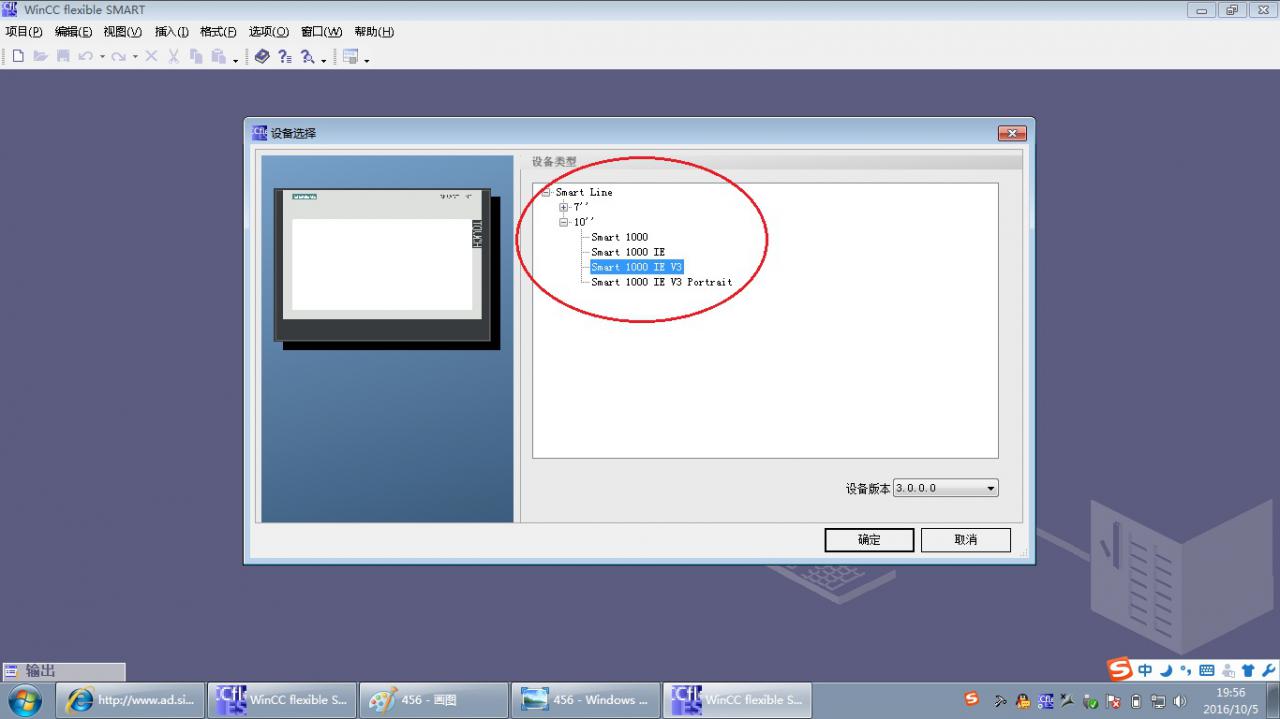1280x719 pixels.
Task: Open the 项目(P) menu
Action: click(24, 32)
